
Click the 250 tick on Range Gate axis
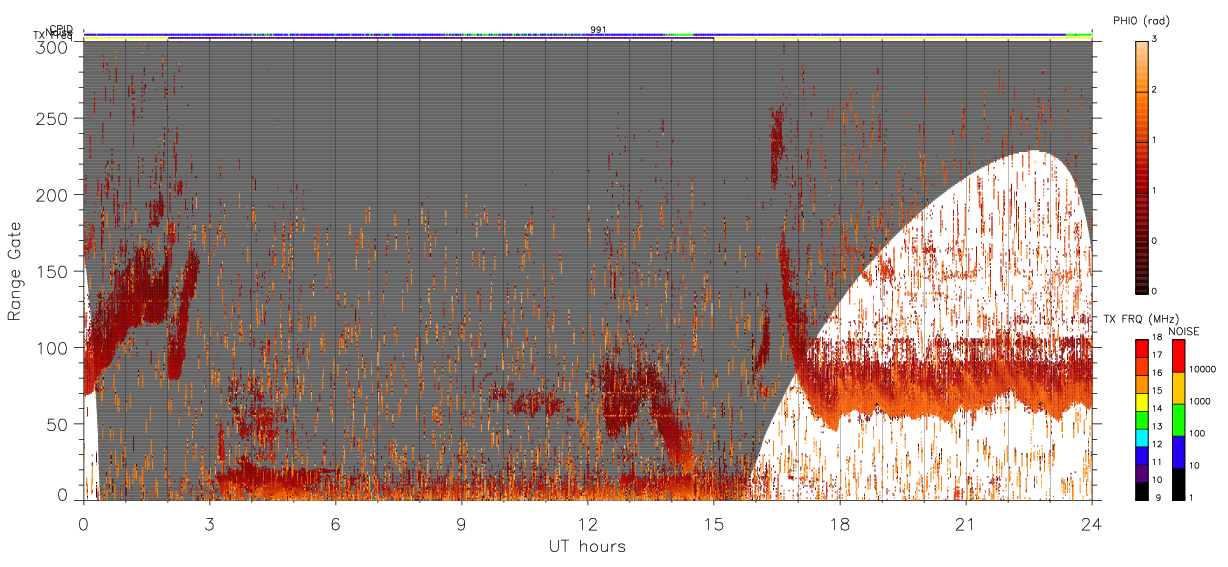point(53,118)
